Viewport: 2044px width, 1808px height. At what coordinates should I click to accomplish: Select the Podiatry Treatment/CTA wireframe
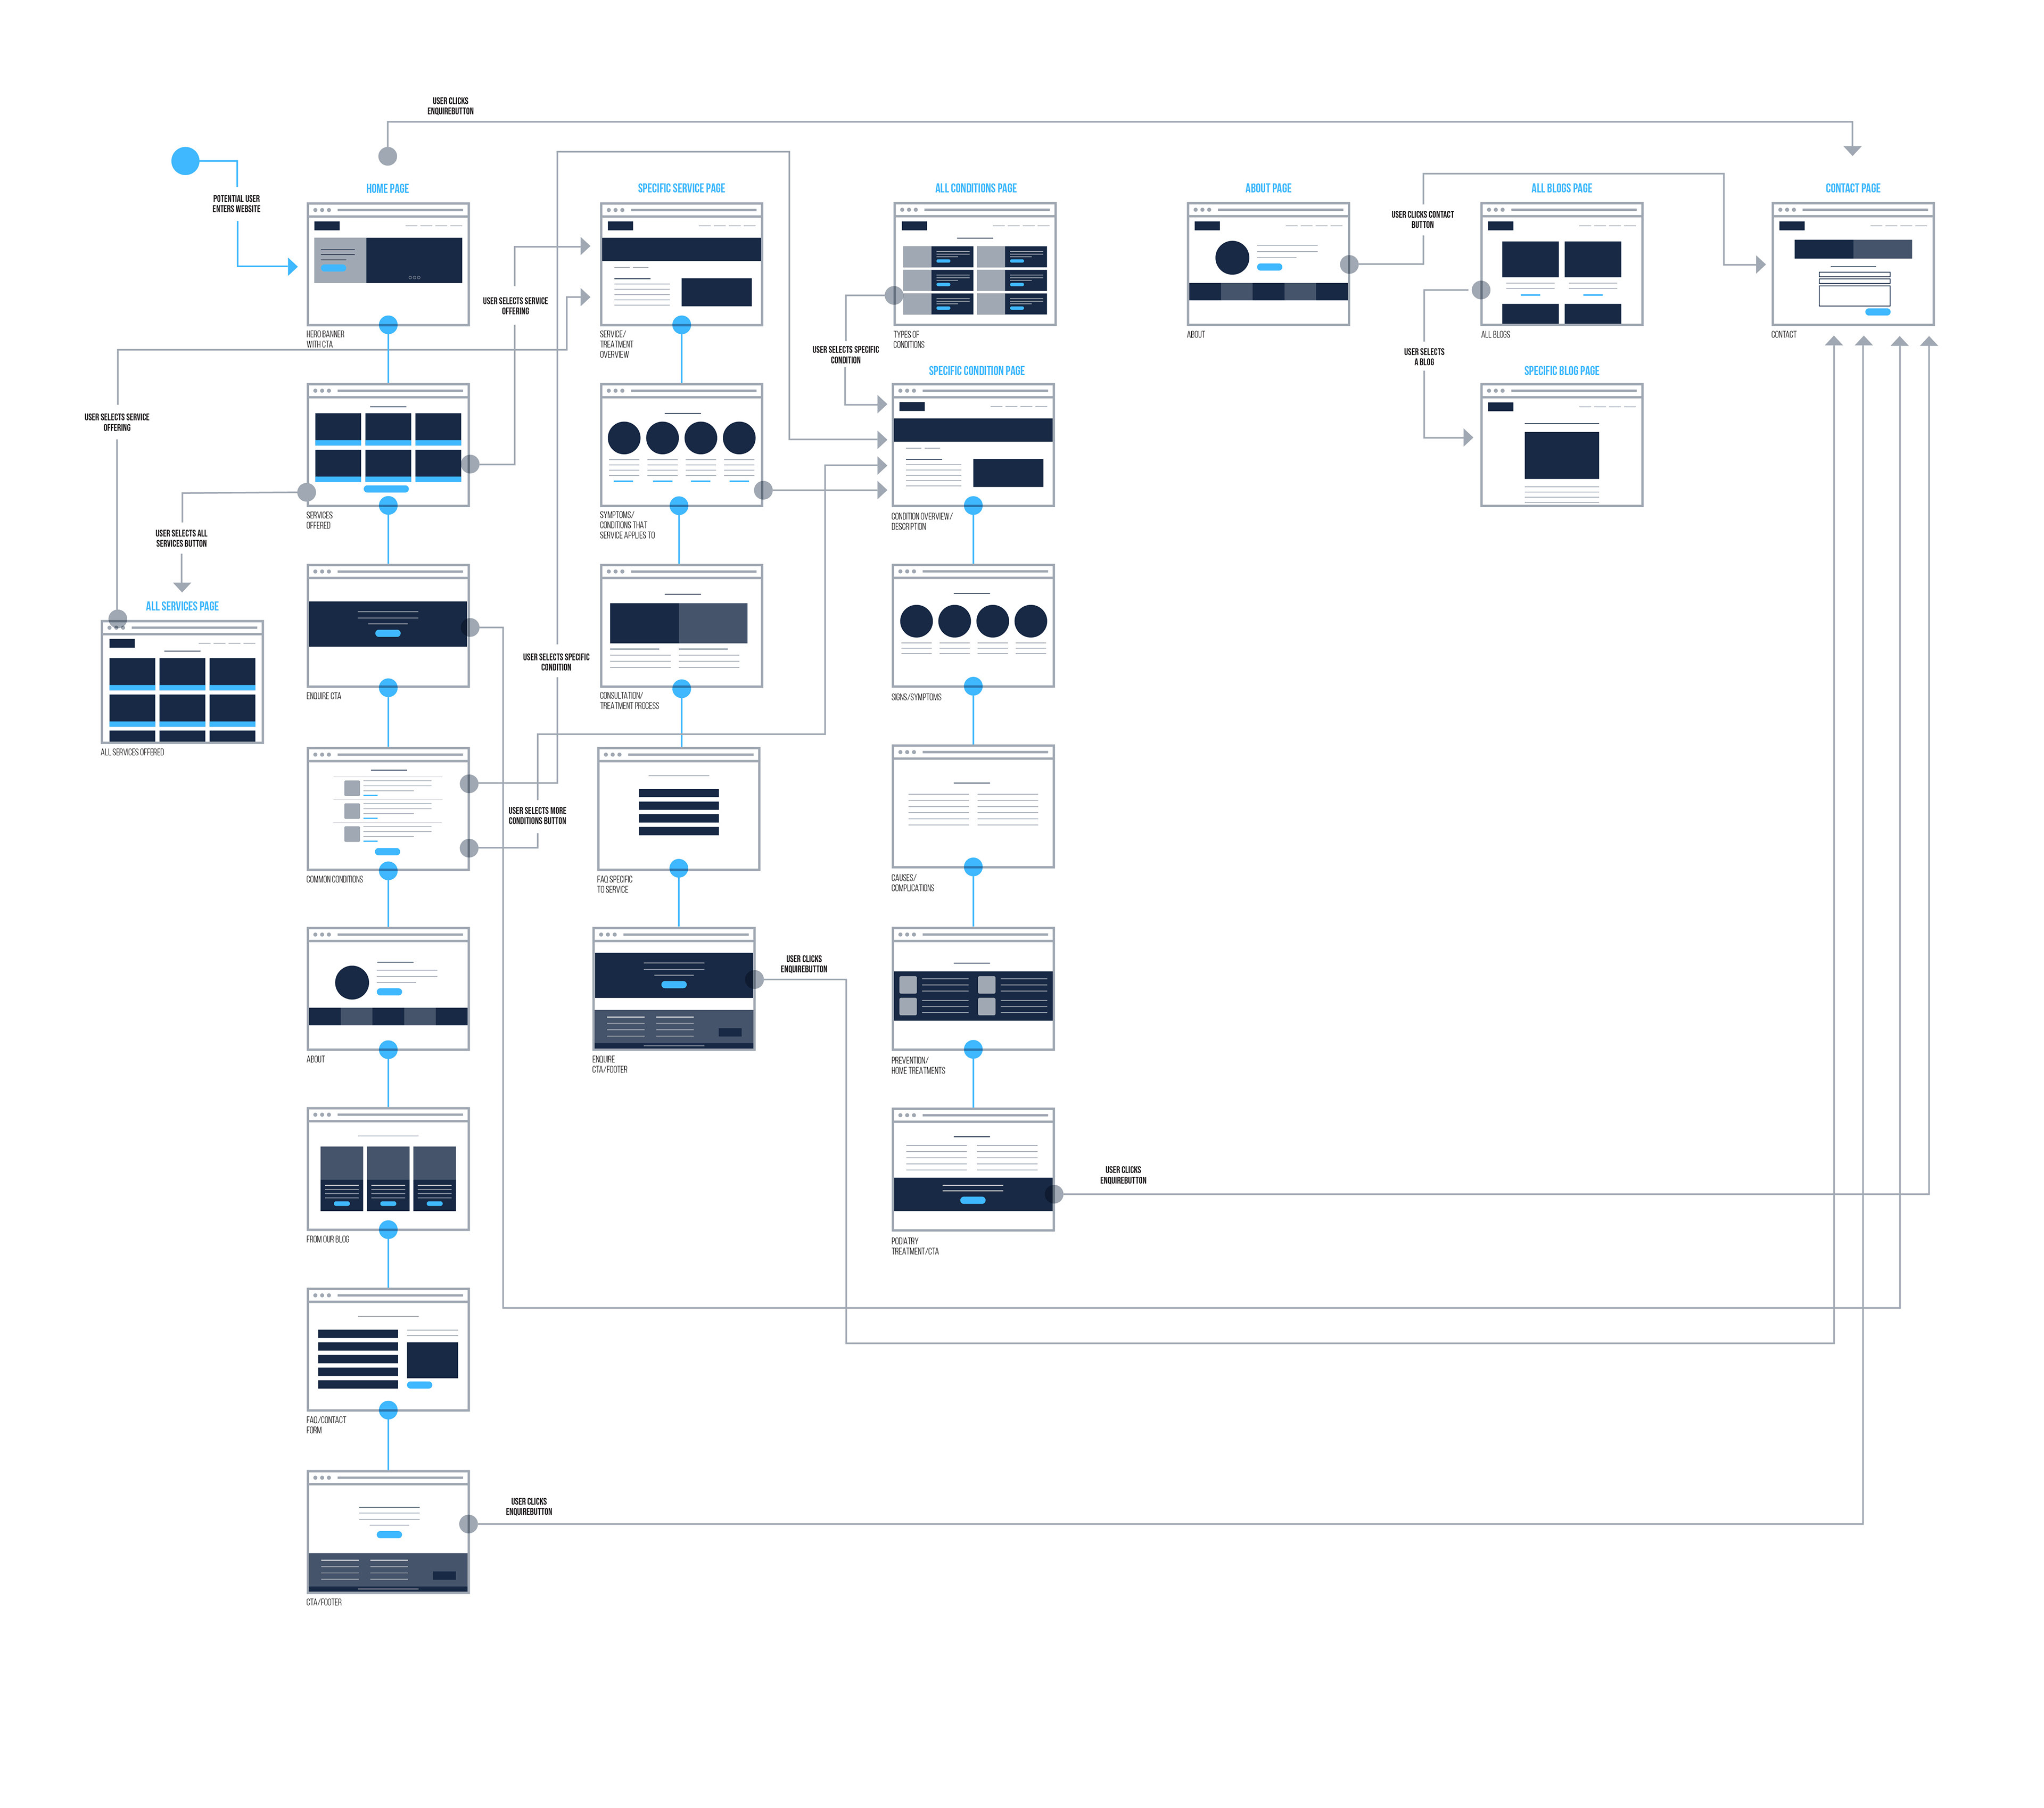point(973,1170)
